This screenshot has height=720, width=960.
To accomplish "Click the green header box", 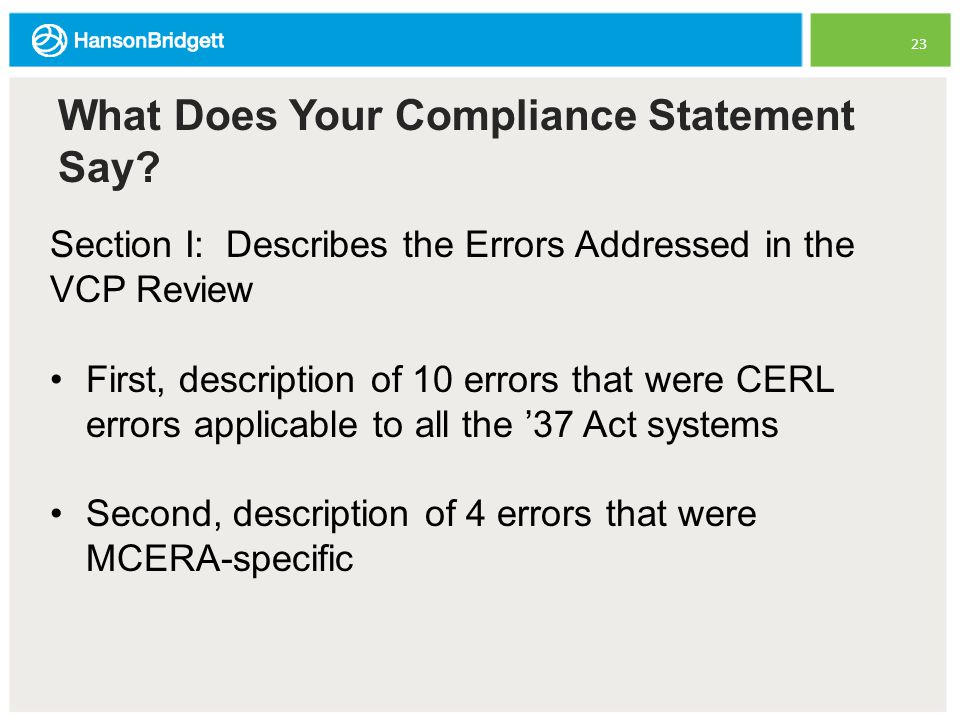I will coord(880,40).
